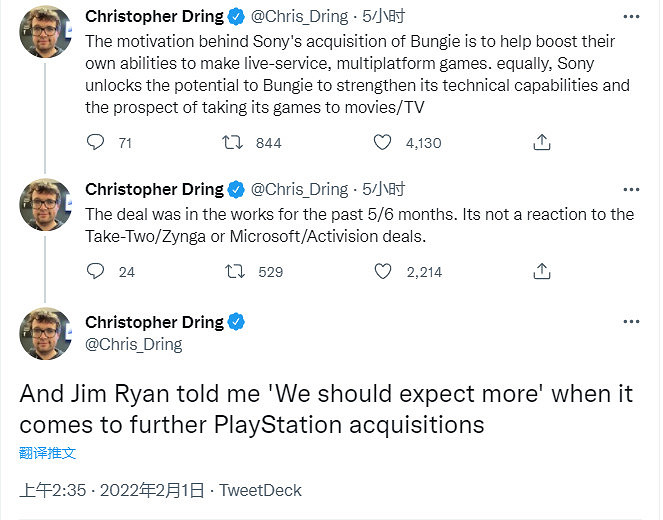
Task: Open more options on the Jim Ryan tweet
Action: pyautogui.click(x=631, y=322)
